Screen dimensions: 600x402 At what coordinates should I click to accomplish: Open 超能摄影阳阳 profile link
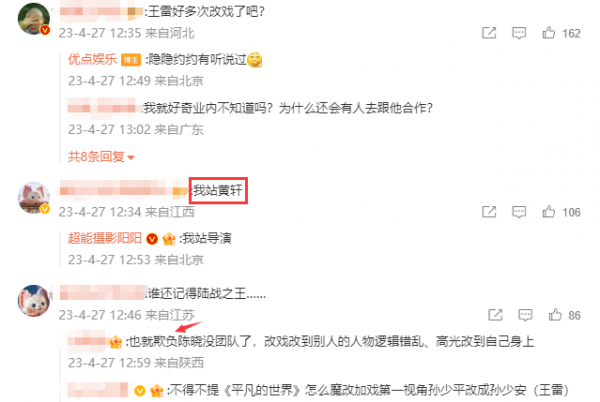105,238
